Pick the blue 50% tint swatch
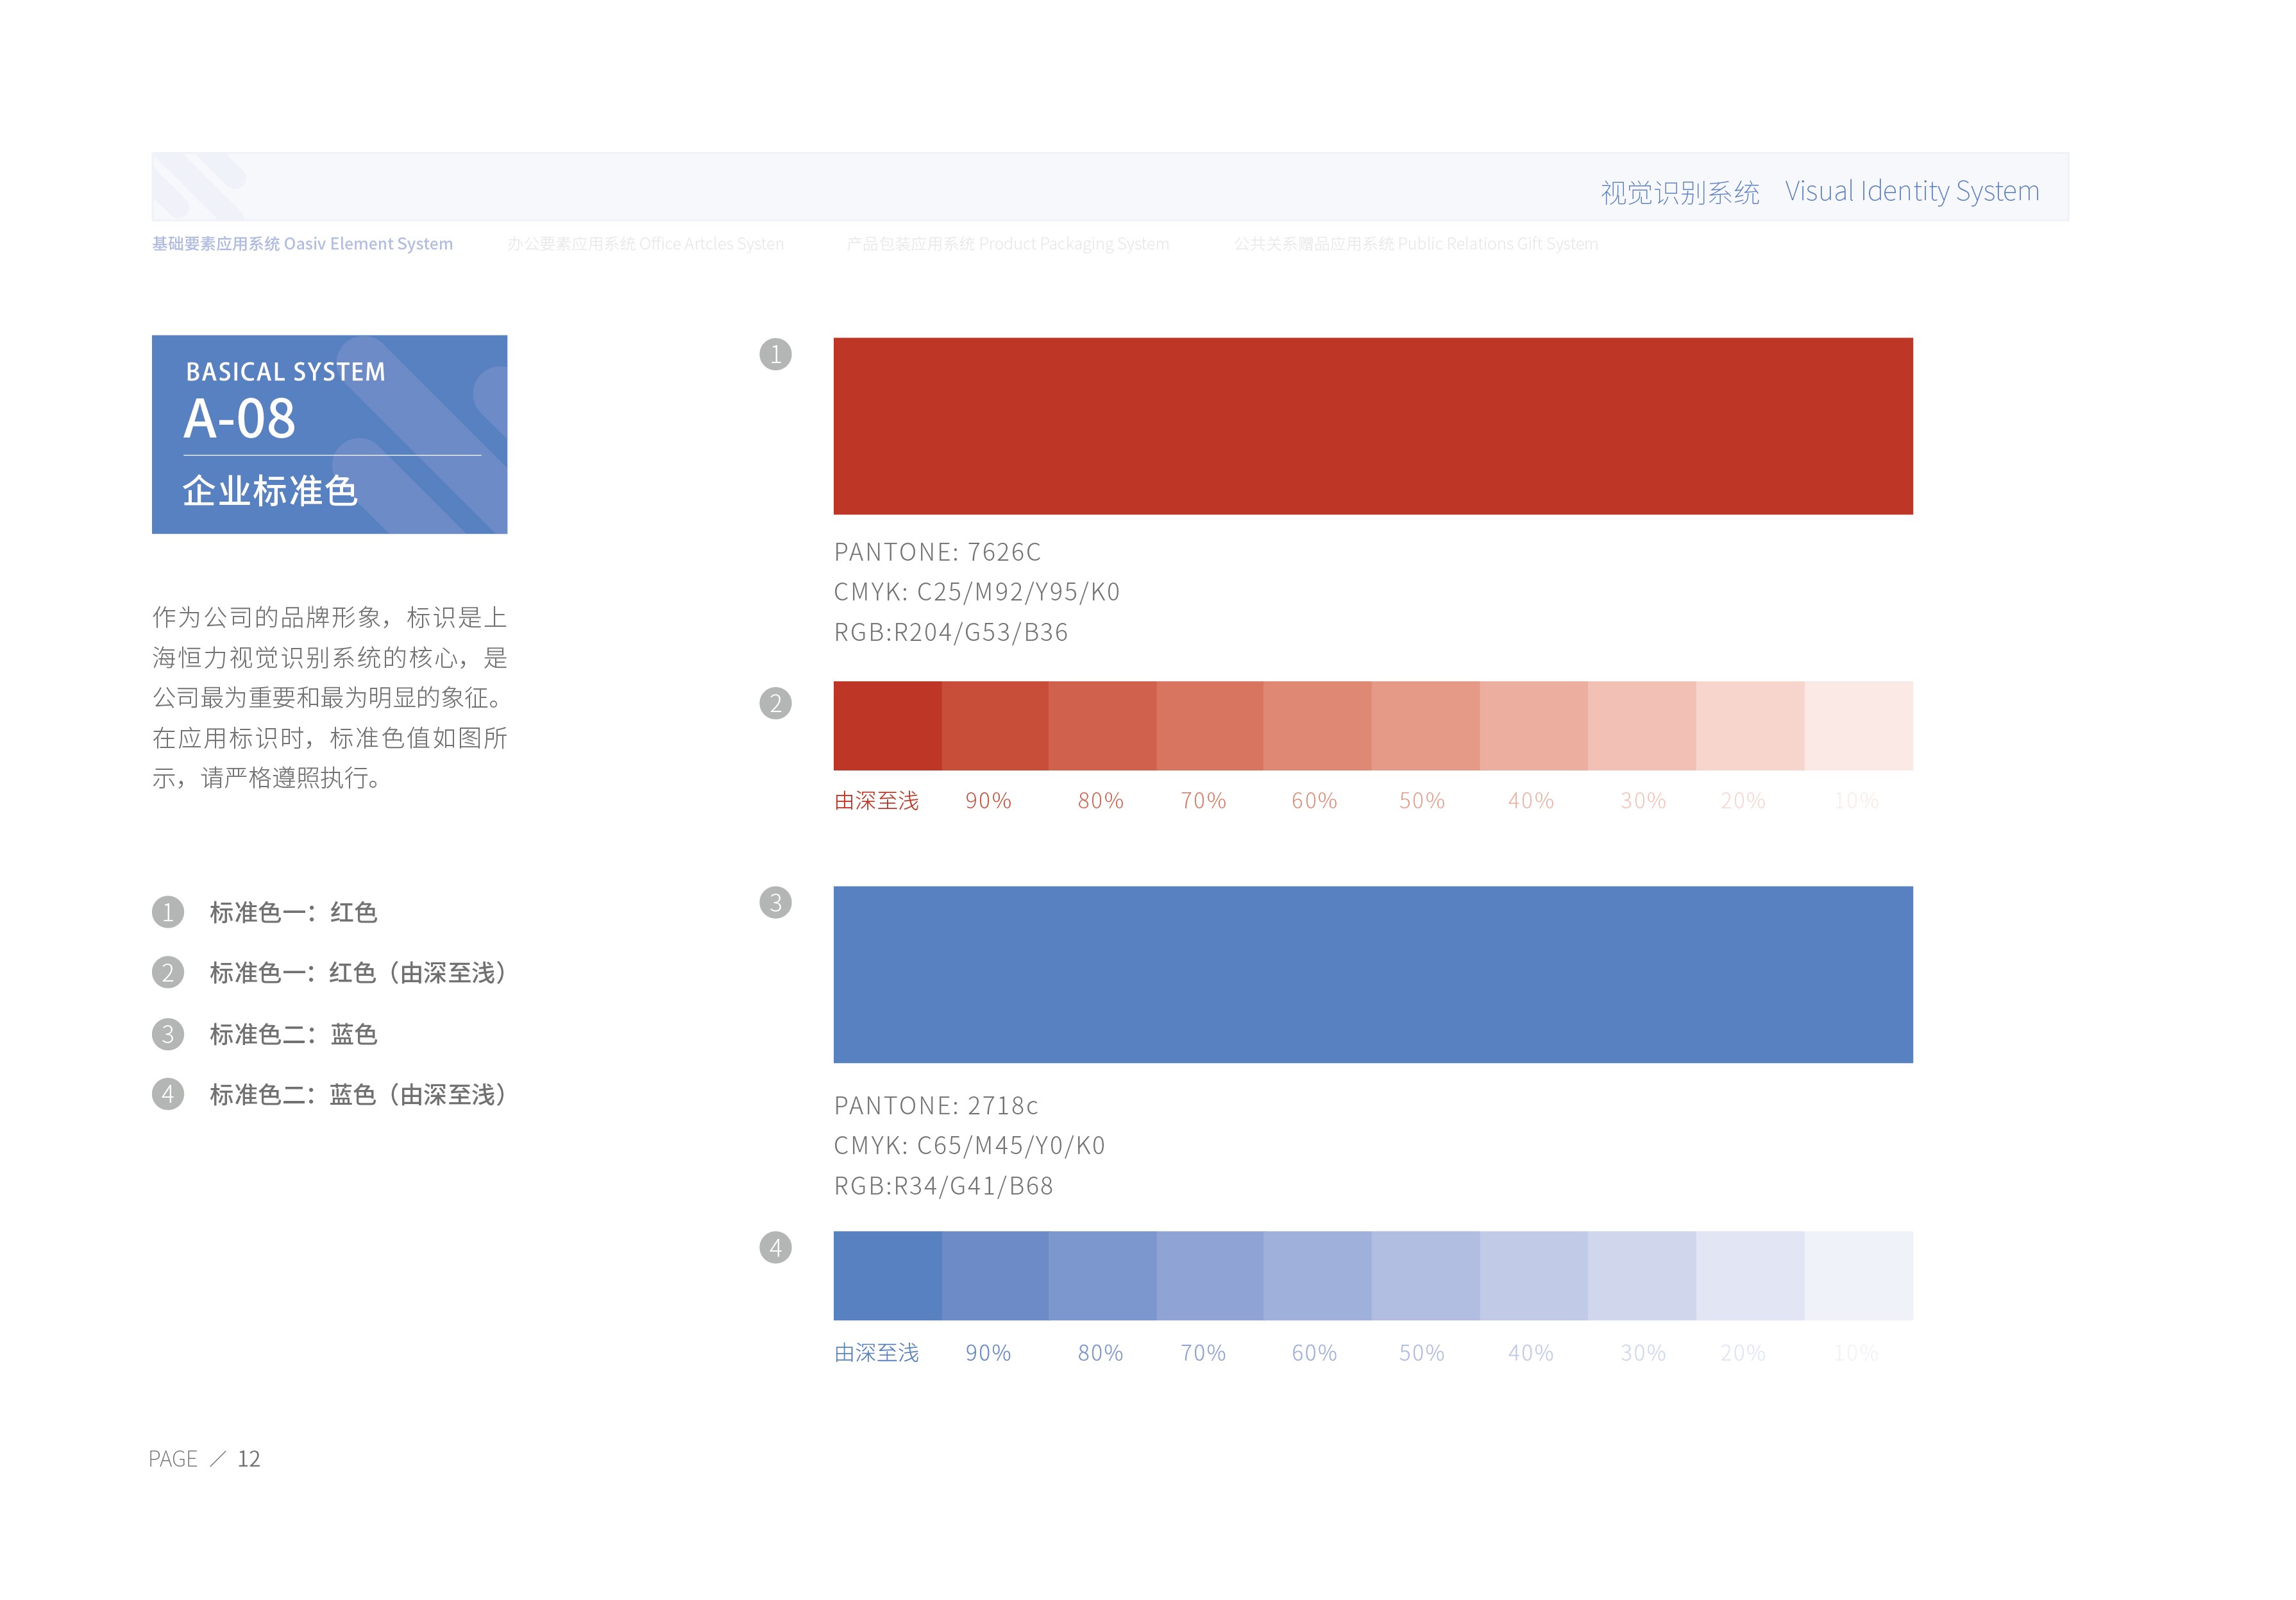Image resolution: width=2296 pixels, height=1600 pixels. point(1426,1276)
